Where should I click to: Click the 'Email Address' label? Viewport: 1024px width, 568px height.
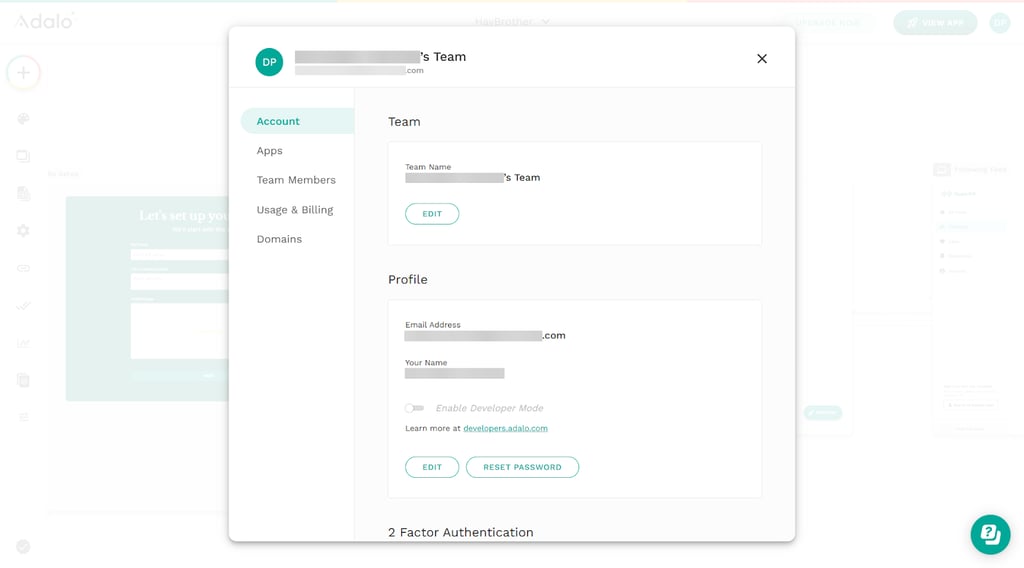click(x=432, y=324)
